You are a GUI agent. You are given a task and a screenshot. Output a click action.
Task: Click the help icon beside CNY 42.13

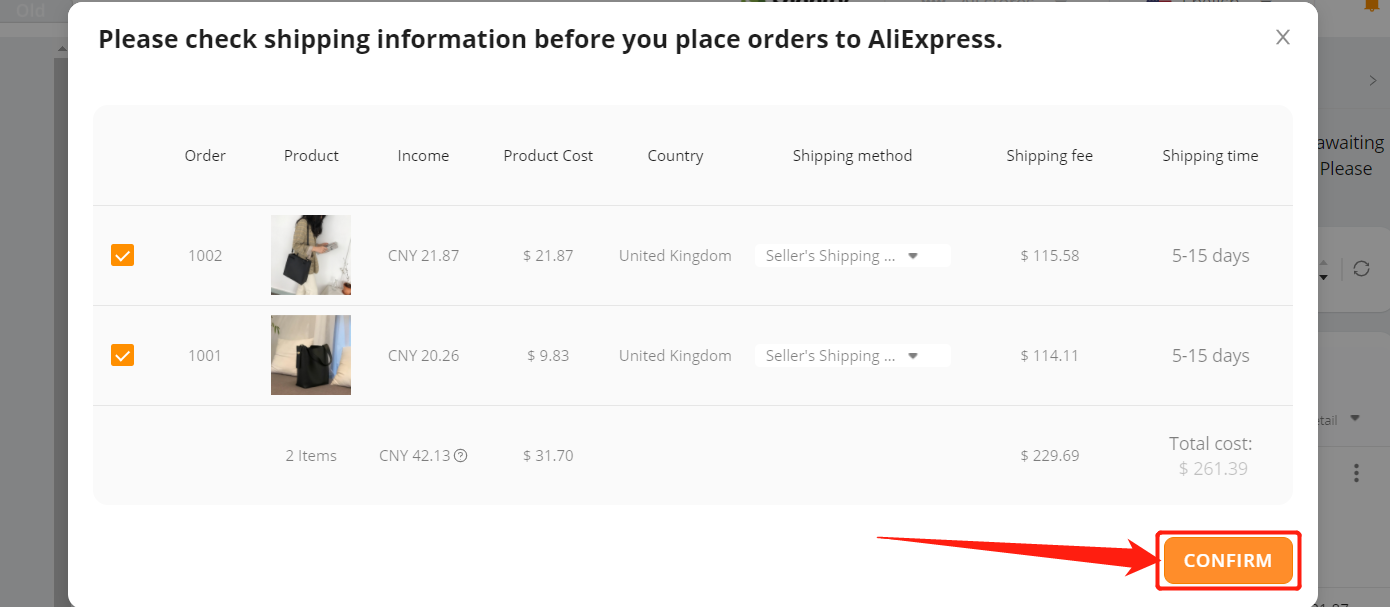click(461, 455)
